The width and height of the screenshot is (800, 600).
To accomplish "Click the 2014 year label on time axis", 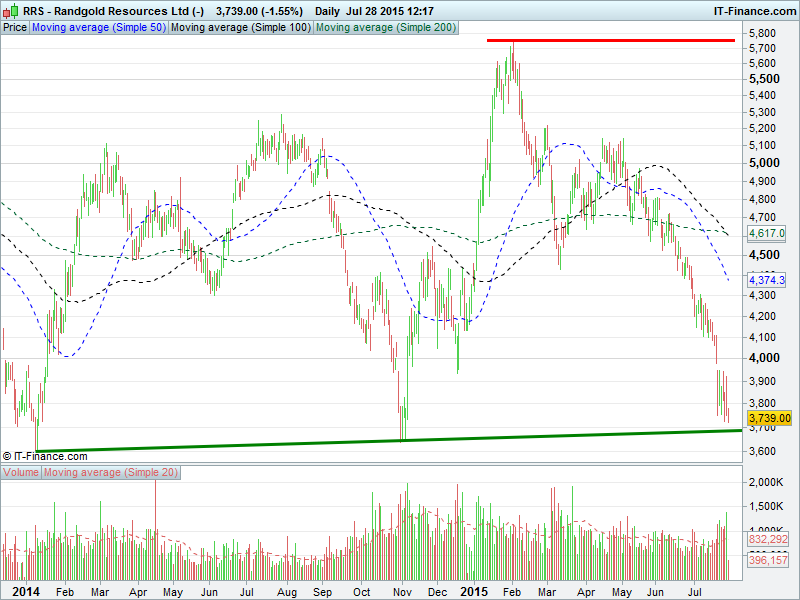I will click(26, 592).
